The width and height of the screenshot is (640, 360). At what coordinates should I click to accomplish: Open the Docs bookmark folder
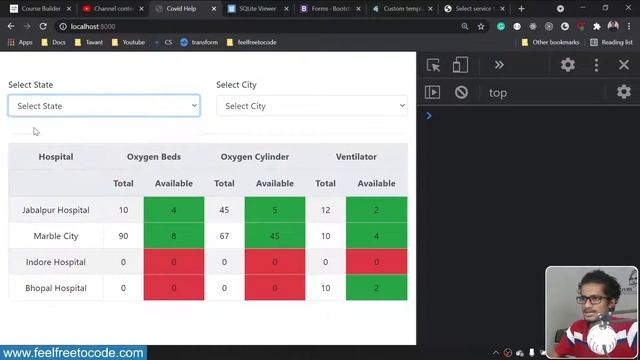click(x=53, y=42)
